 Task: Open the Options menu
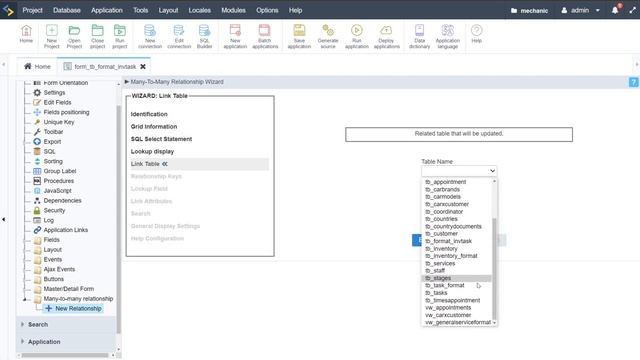click(267, 10)
